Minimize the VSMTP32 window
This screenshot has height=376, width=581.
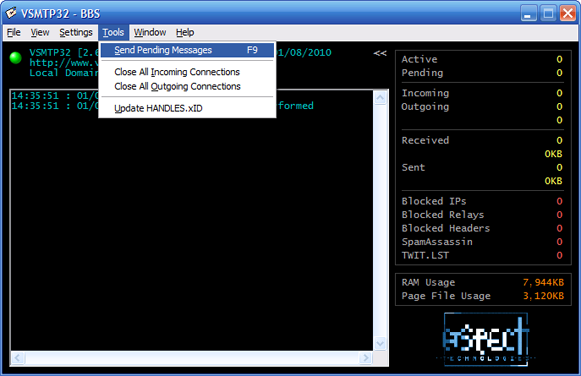click(528, 13)
